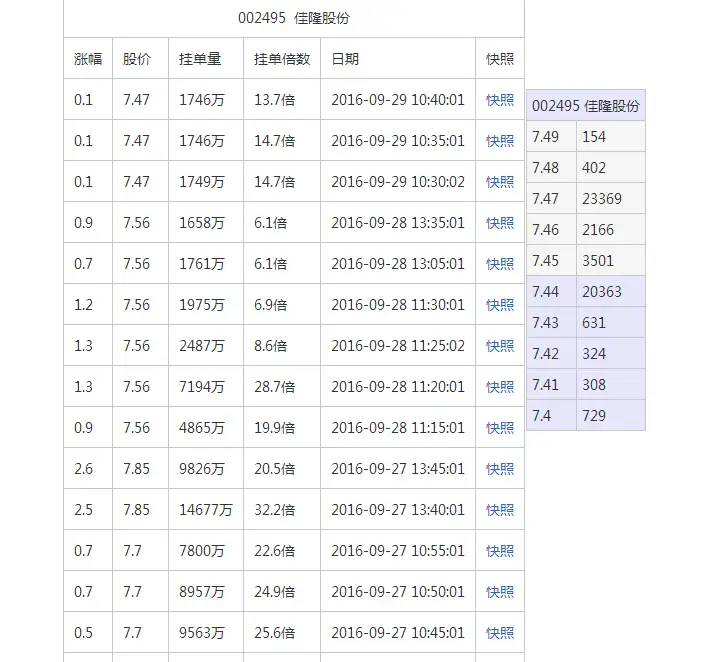Click the 2.5 涨幅 cell
Screen dimensions: 713x662
[88, 510]
